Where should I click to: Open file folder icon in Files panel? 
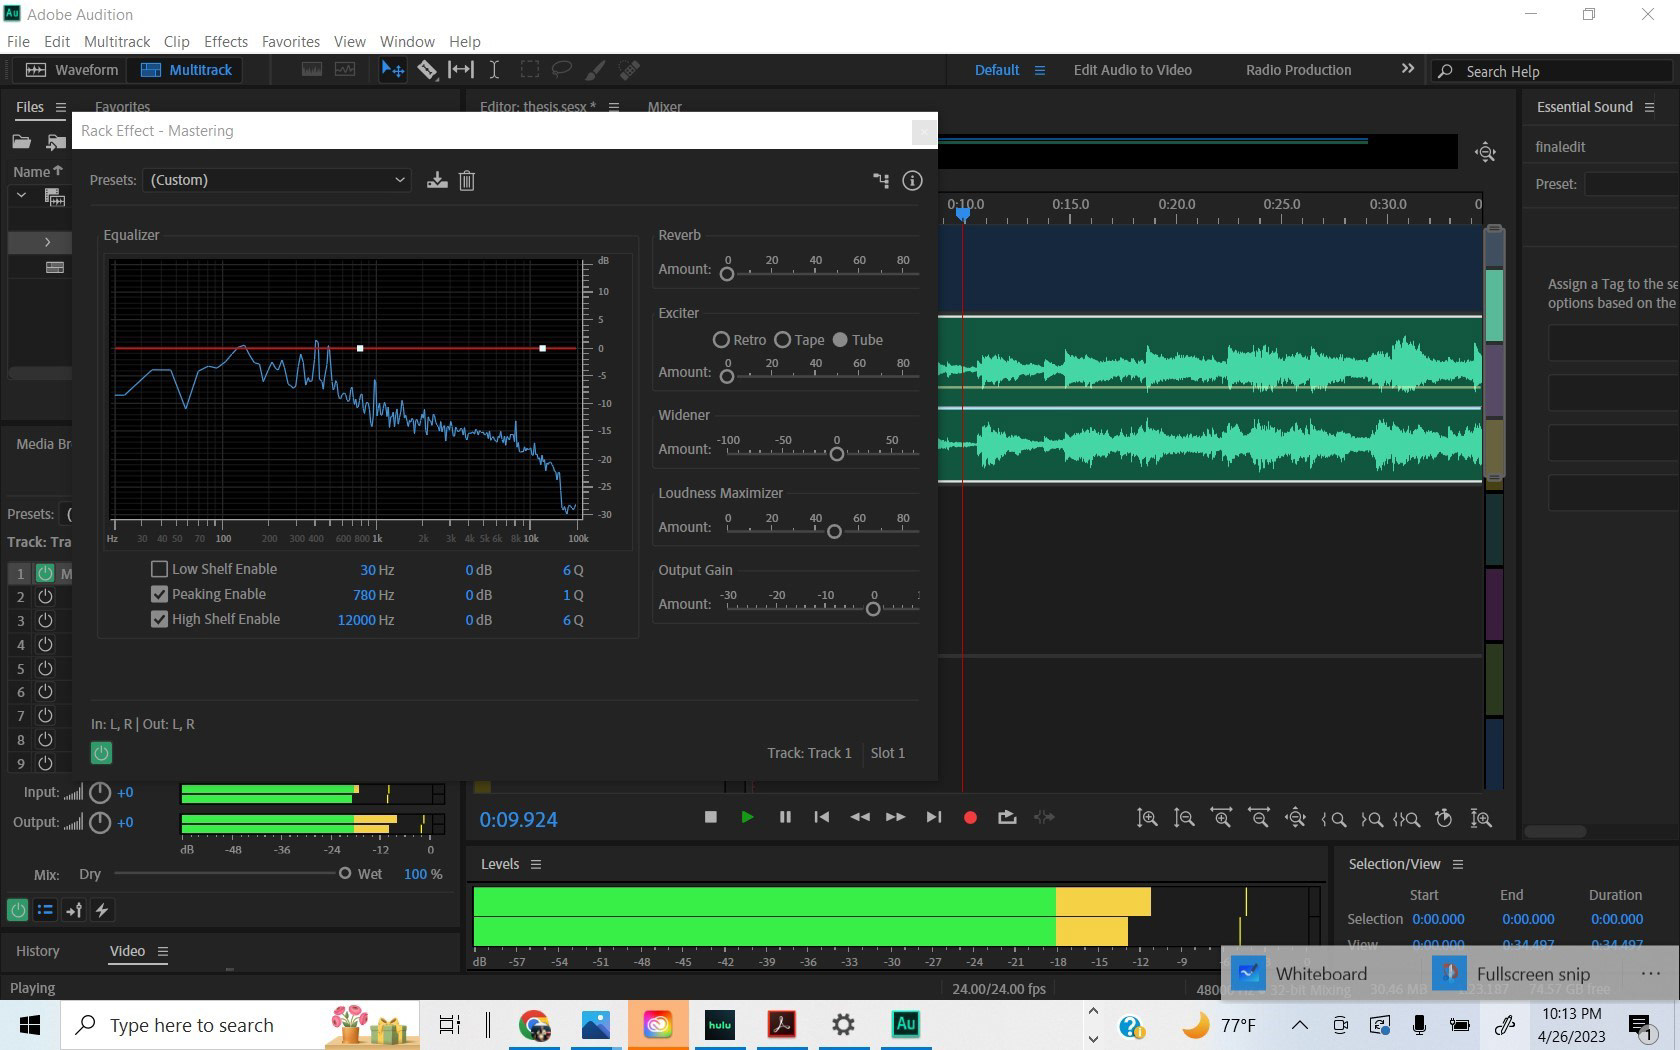21,142
